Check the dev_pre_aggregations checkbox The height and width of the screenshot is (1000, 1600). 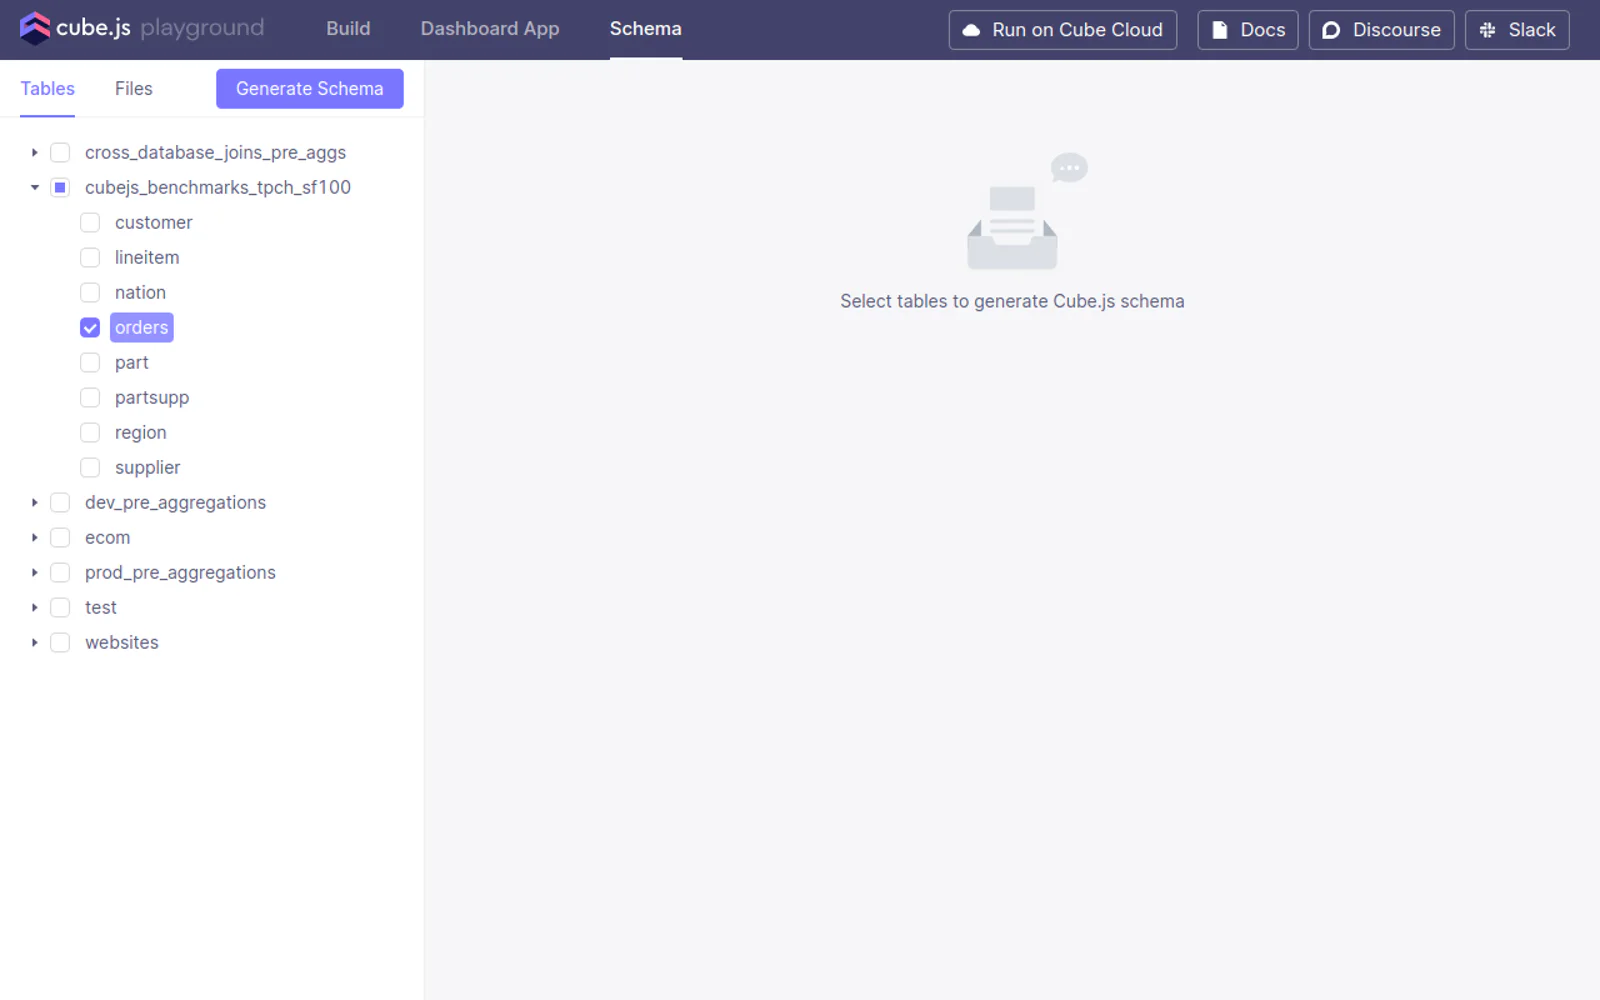click(60, 502)
